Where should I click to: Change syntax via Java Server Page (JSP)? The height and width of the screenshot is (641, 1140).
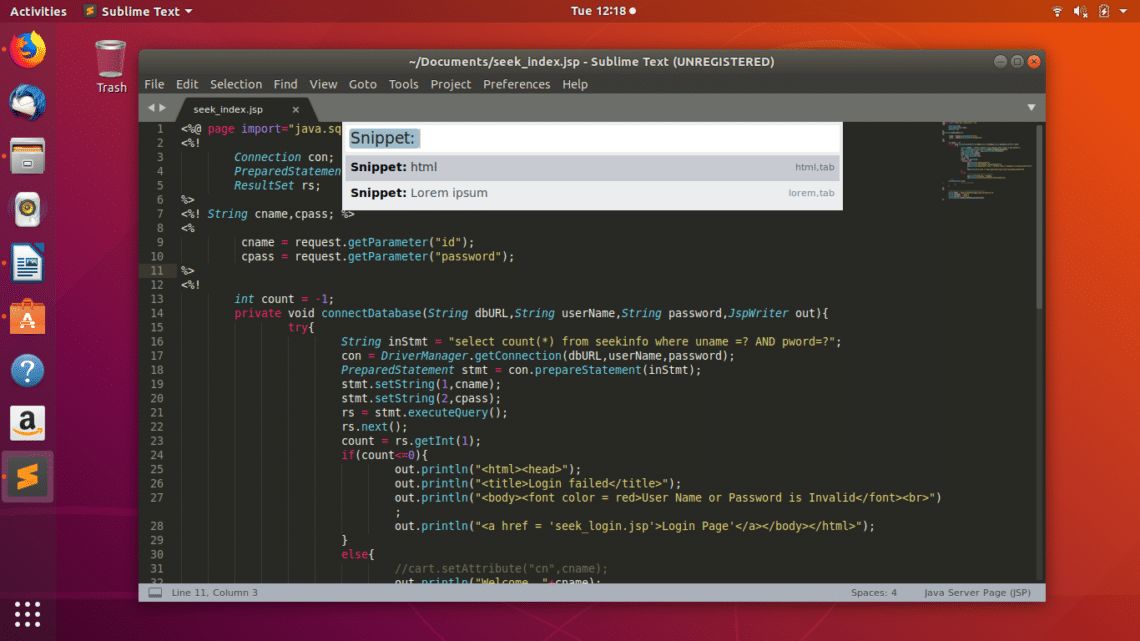977,592
